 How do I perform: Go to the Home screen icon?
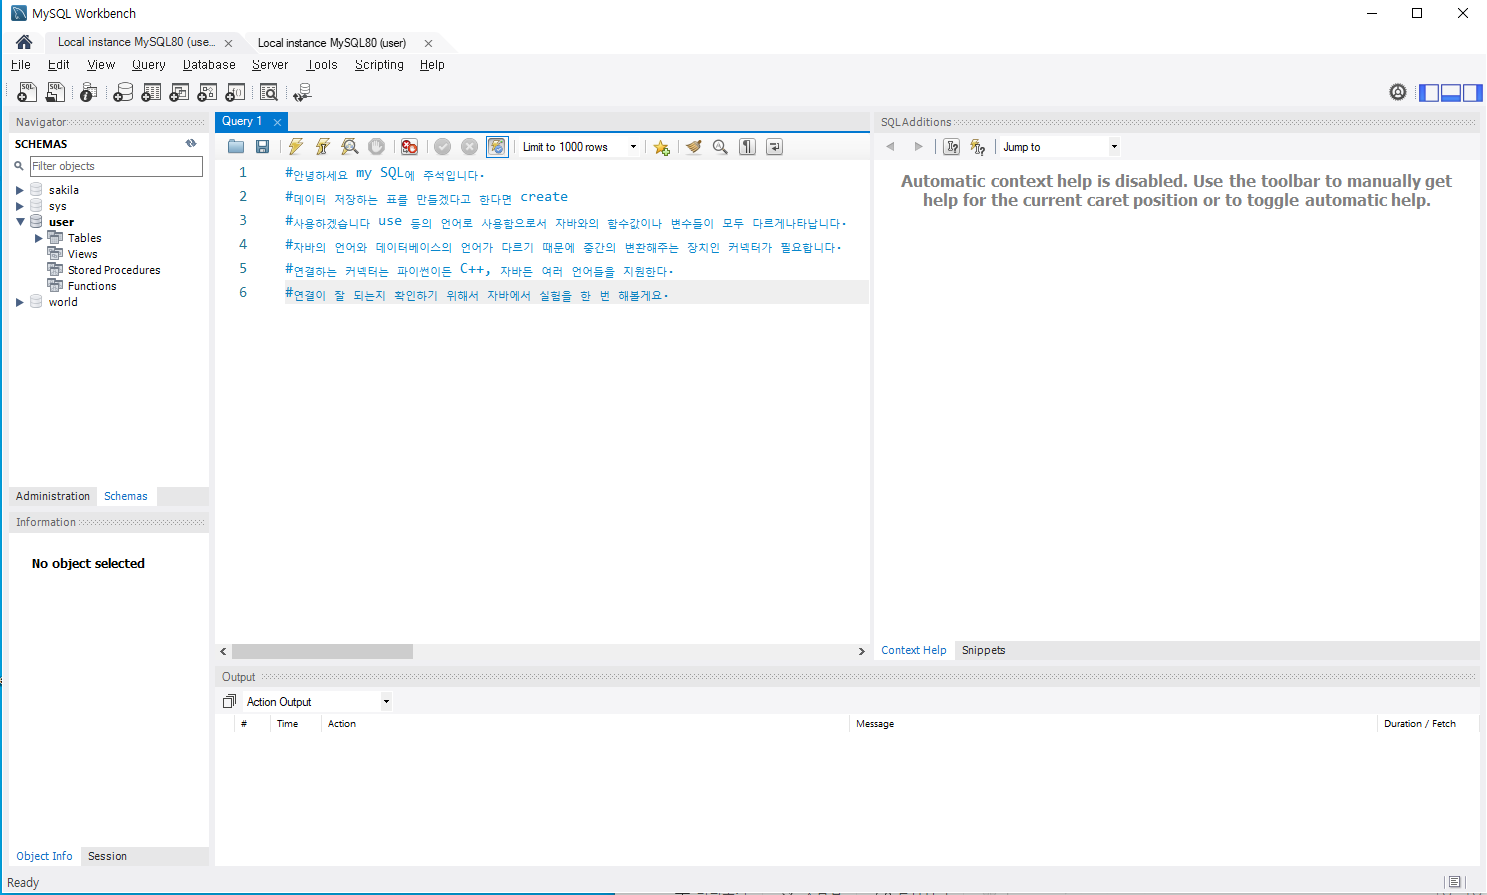point(24,42)
